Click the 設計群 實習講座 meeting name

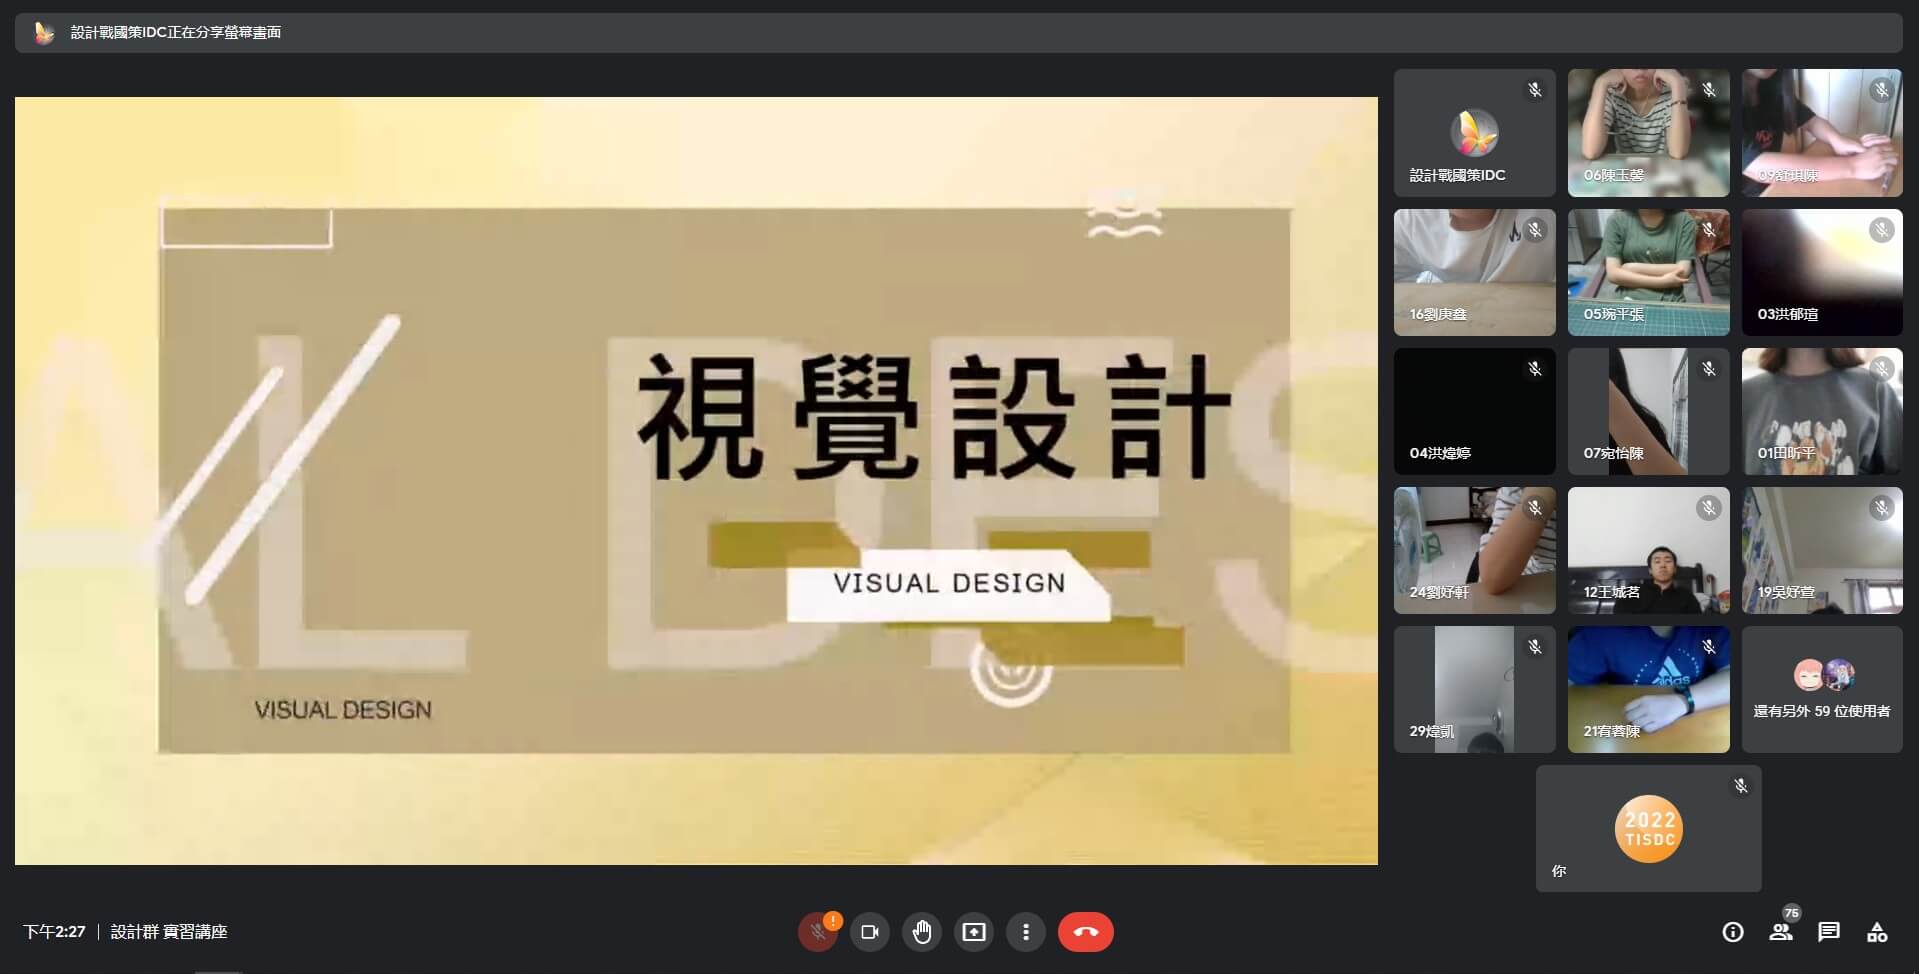point(169,932)
